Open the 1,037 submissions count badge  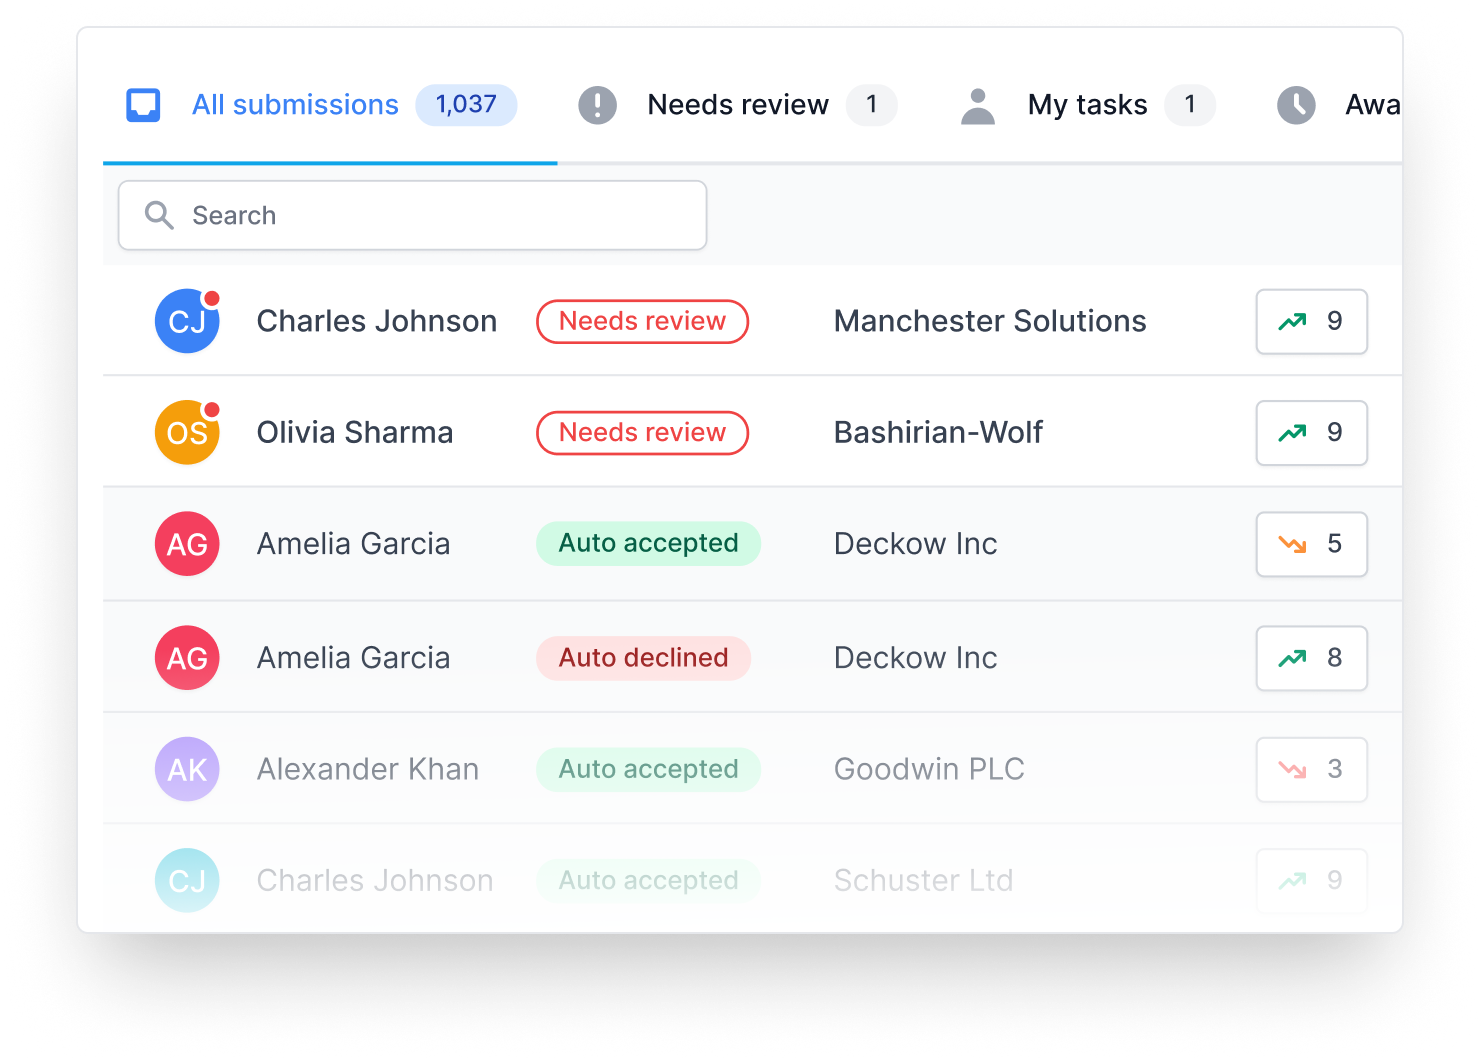(466, 104)
